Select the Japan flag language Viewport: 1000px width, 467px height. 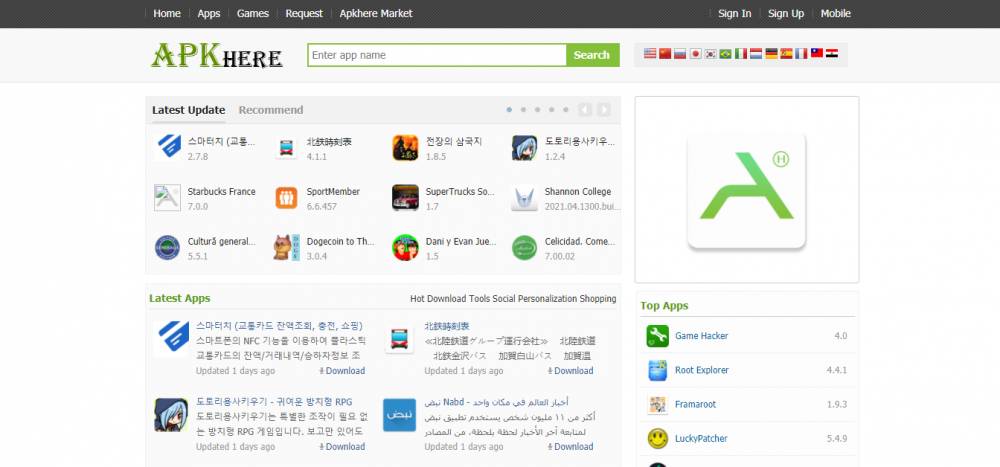click(x=695, y=54)
